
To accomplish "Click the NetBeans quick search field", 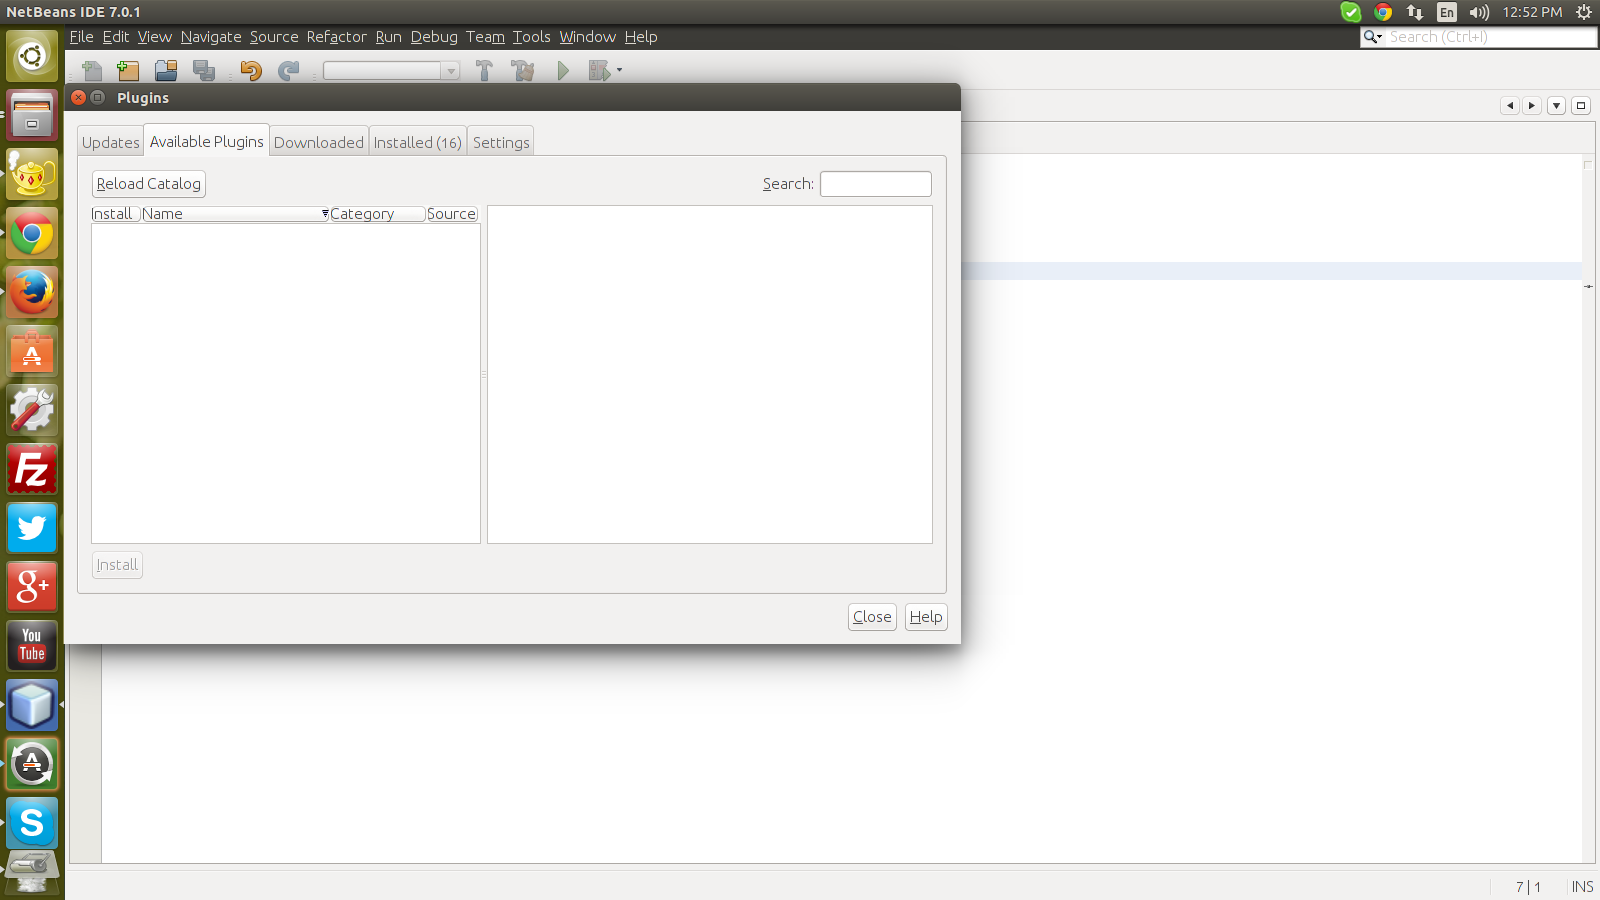I will click(1479, 37).
